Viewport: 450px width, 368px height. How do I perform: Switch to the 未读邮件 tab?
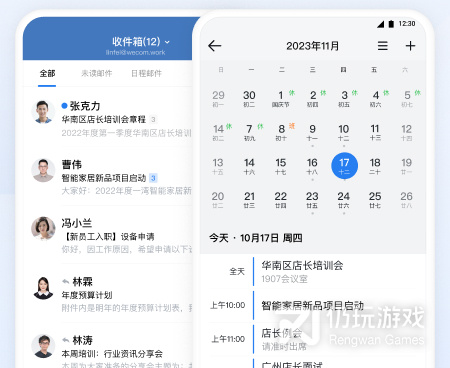click(x=97, y=73)
